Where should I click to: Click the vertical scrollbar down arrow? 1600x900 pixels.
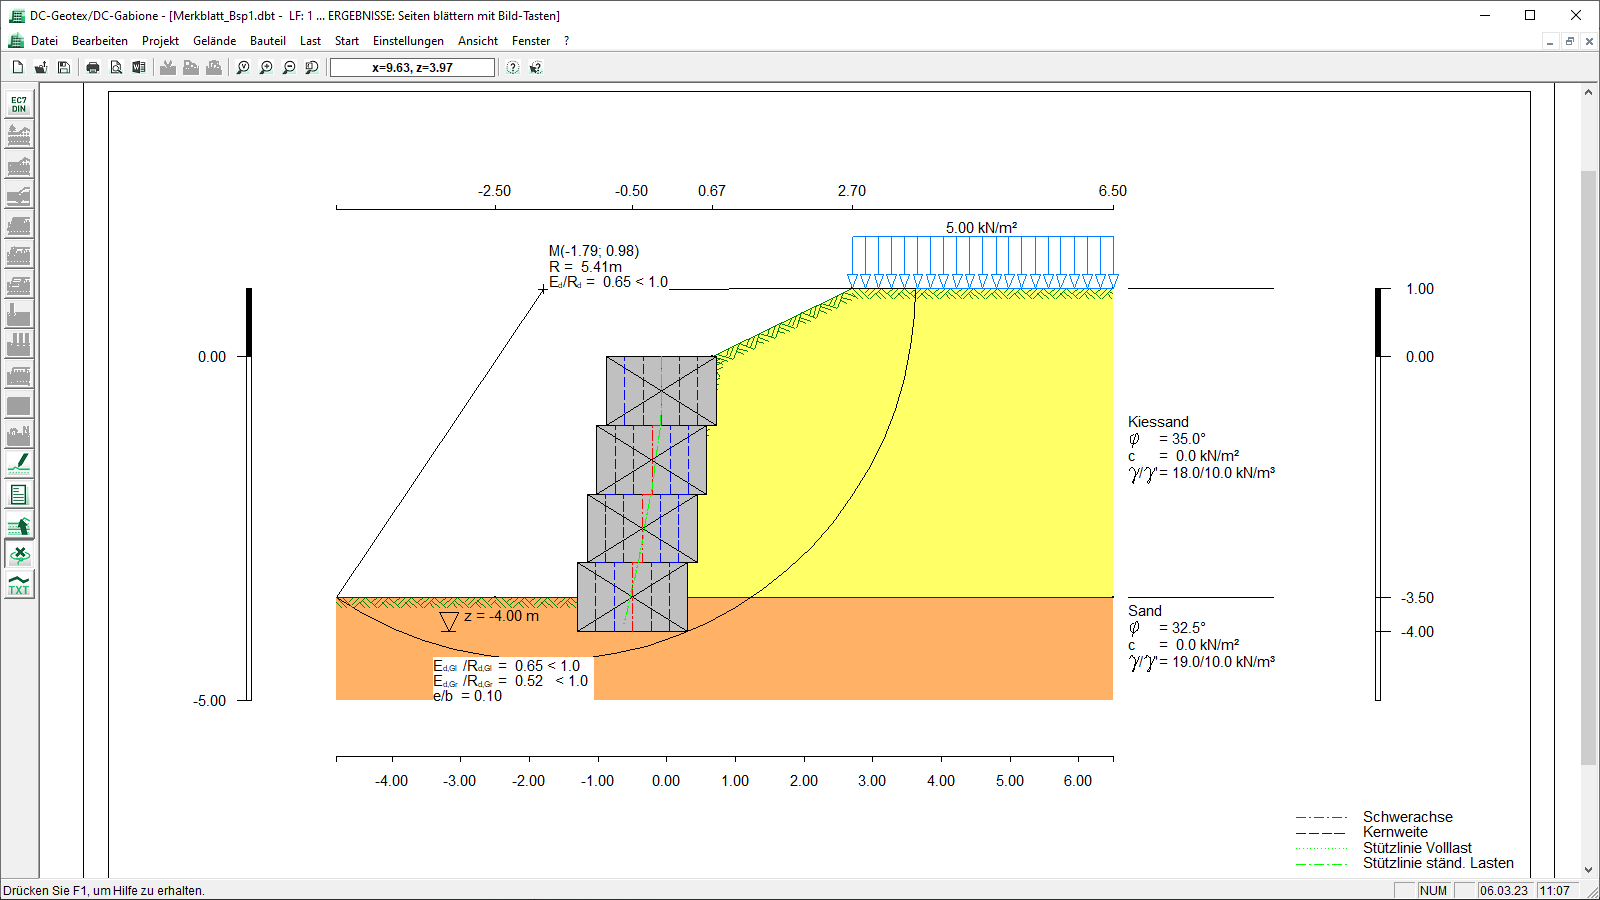(1588, 870)
